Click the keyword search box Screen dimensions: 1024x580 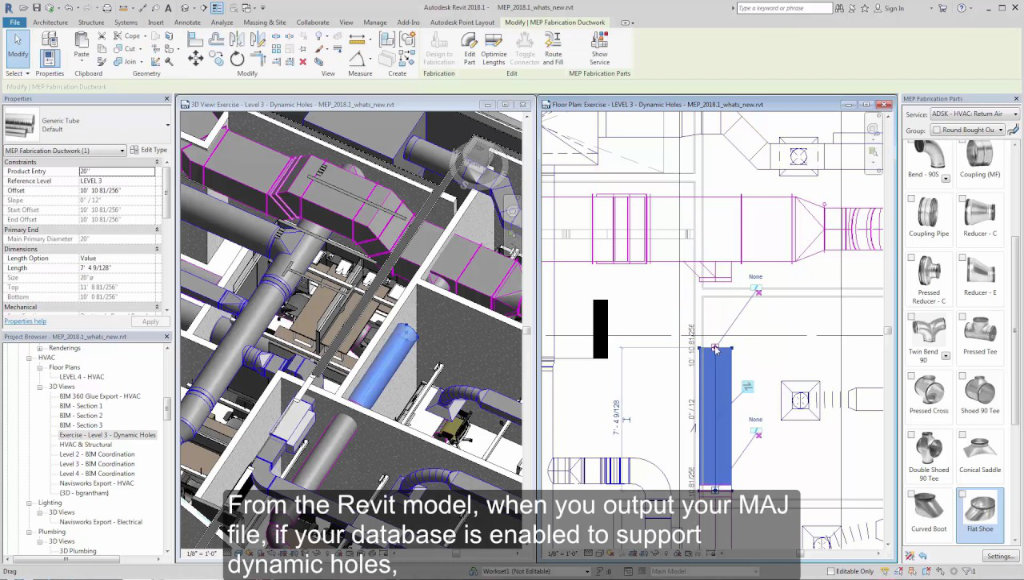coord(784,8)
